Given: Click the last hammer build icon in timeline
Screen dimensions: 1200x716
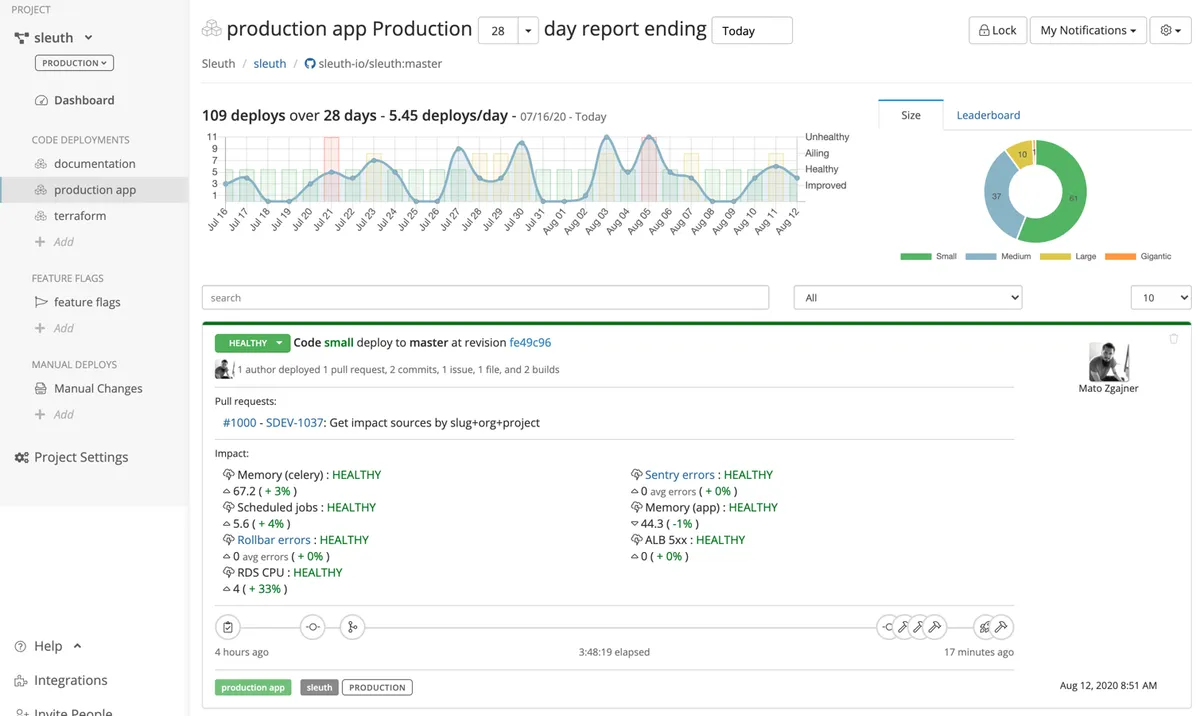Looking at the screenshot, I should tap(1001, 627).
